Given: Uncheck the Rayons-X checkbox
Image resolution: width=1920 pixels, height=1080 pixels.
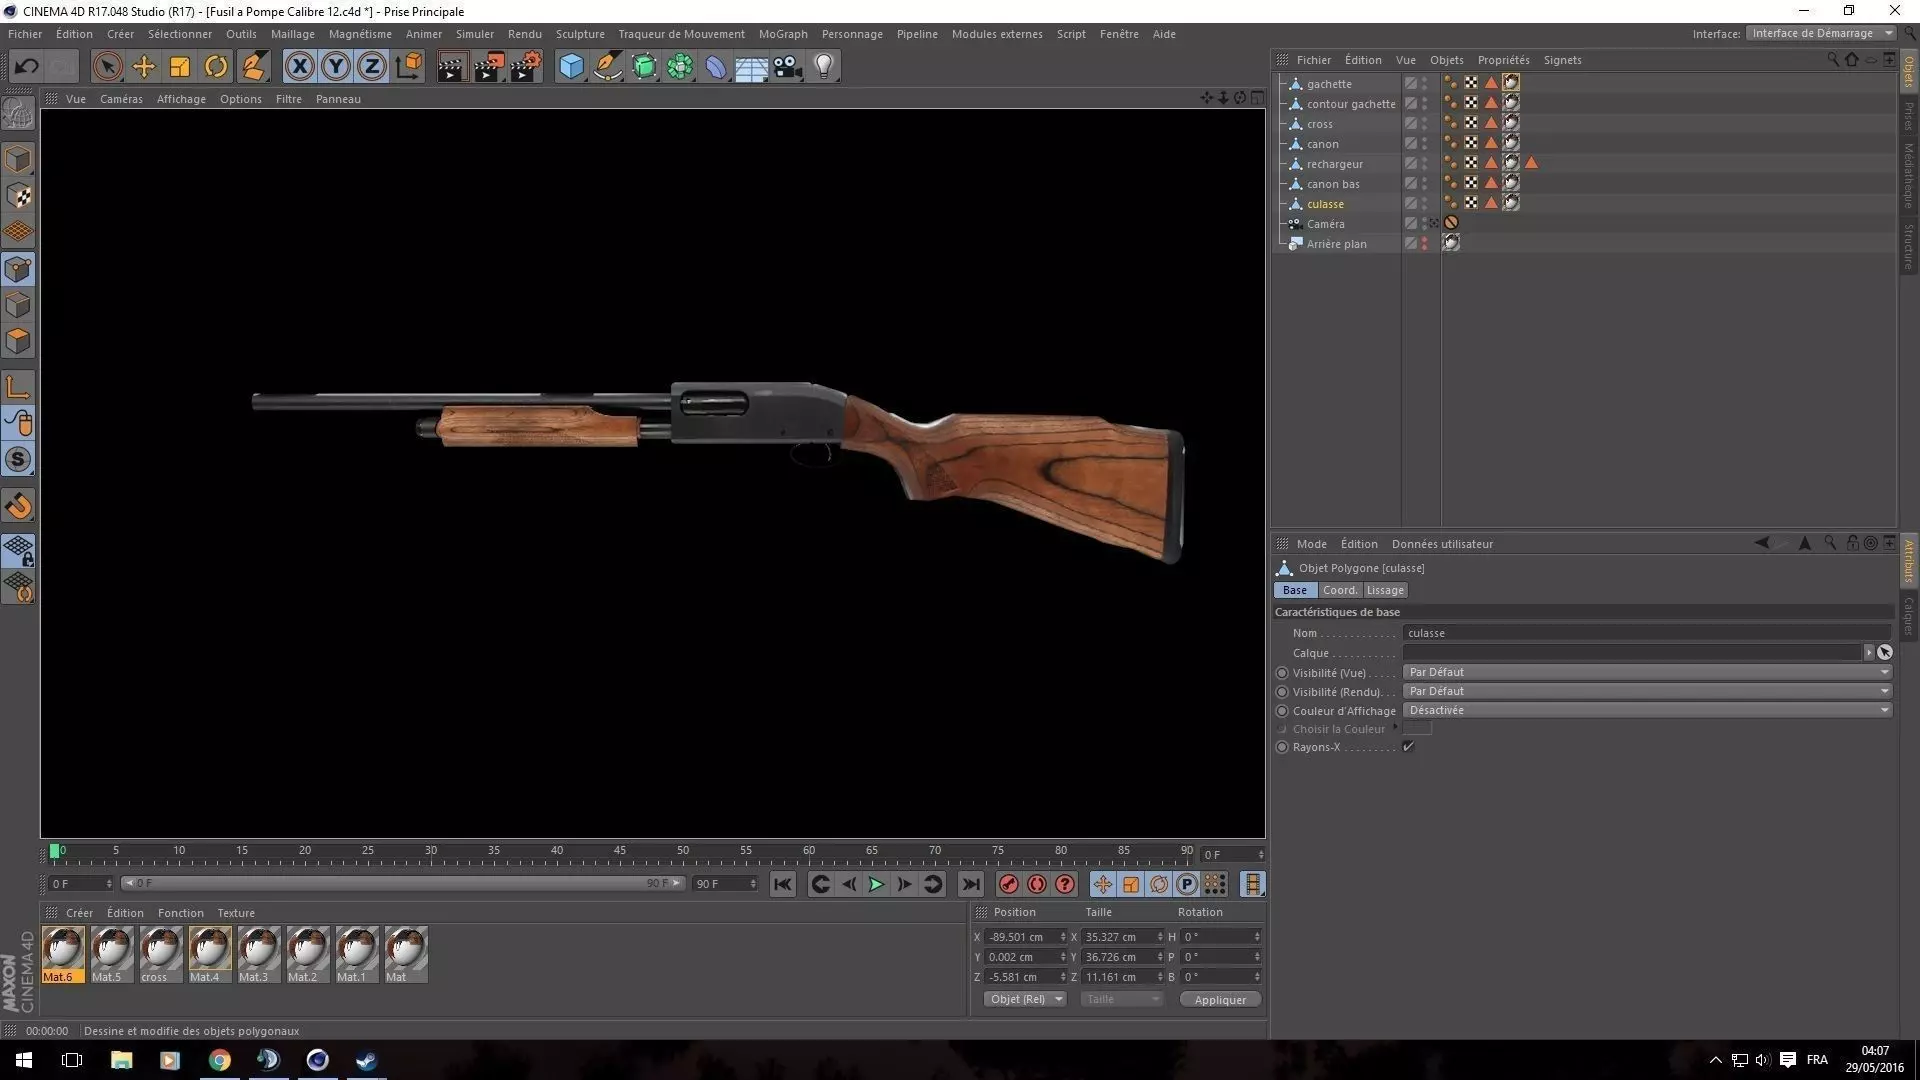Looking at the screenshot, I should coord(1408,747).
